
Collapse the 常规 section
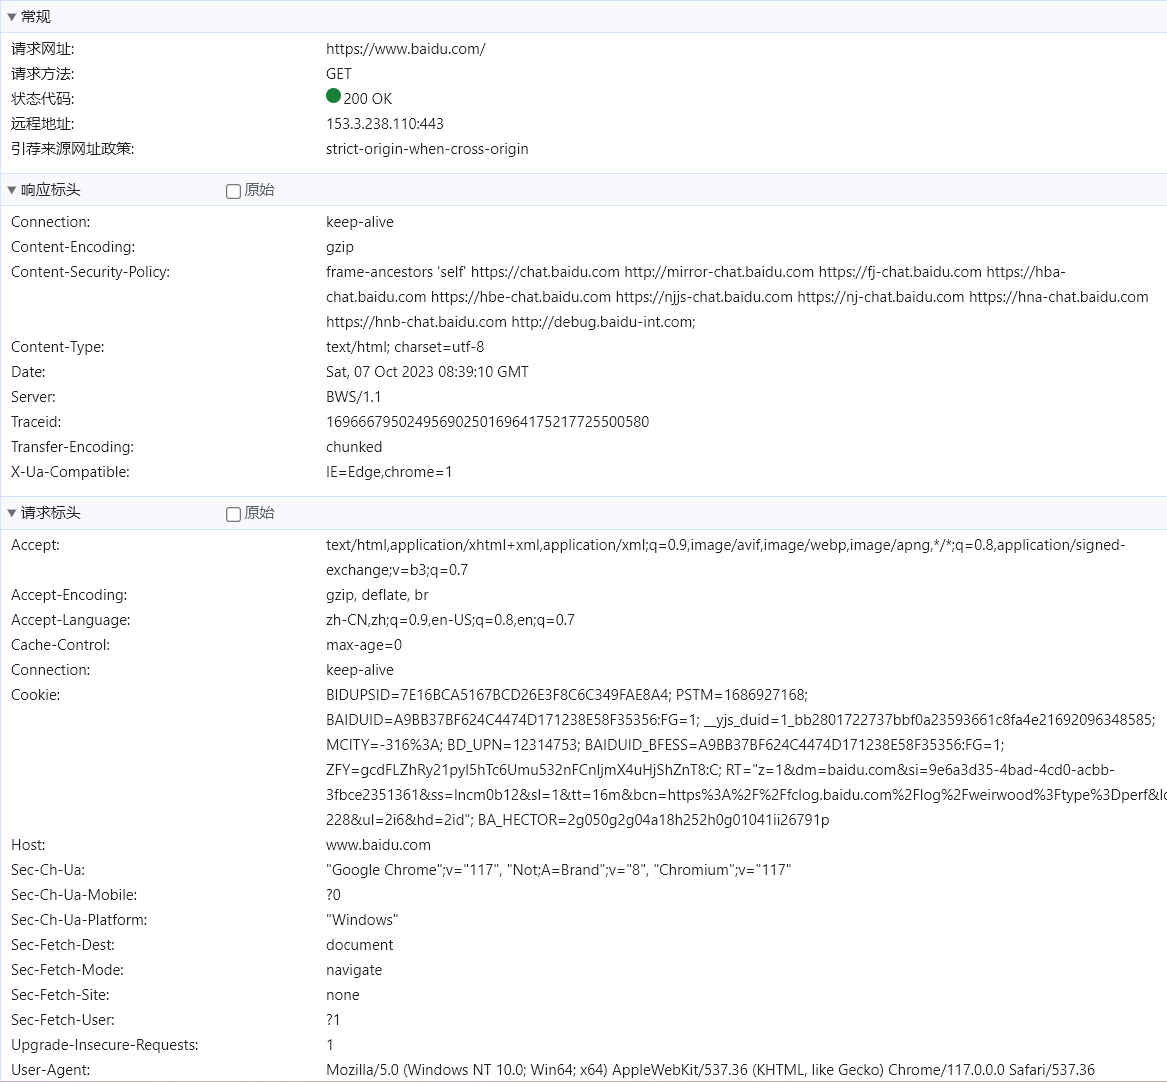[12, 17]
